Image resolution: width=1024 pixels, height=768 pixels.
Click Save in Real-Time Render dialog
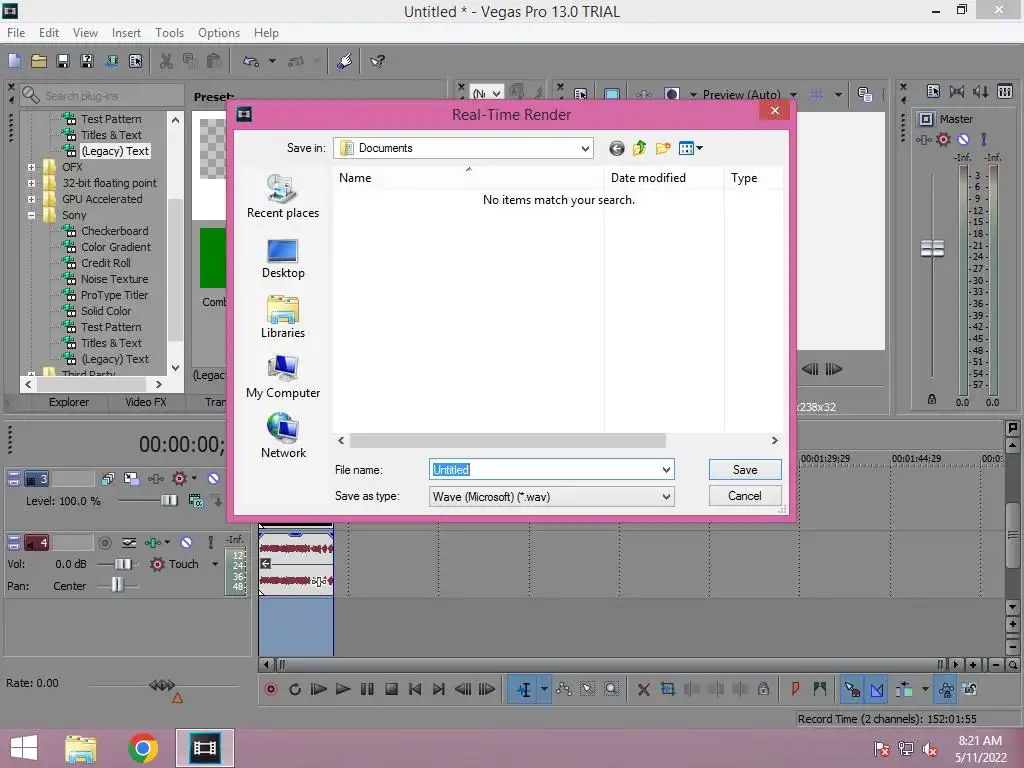click(745, 470)
